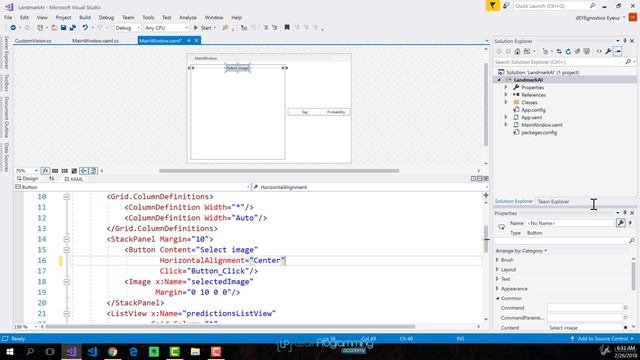Toggle designer artboard background button
This screenshot has width=640, height=360.
[74, 171]
